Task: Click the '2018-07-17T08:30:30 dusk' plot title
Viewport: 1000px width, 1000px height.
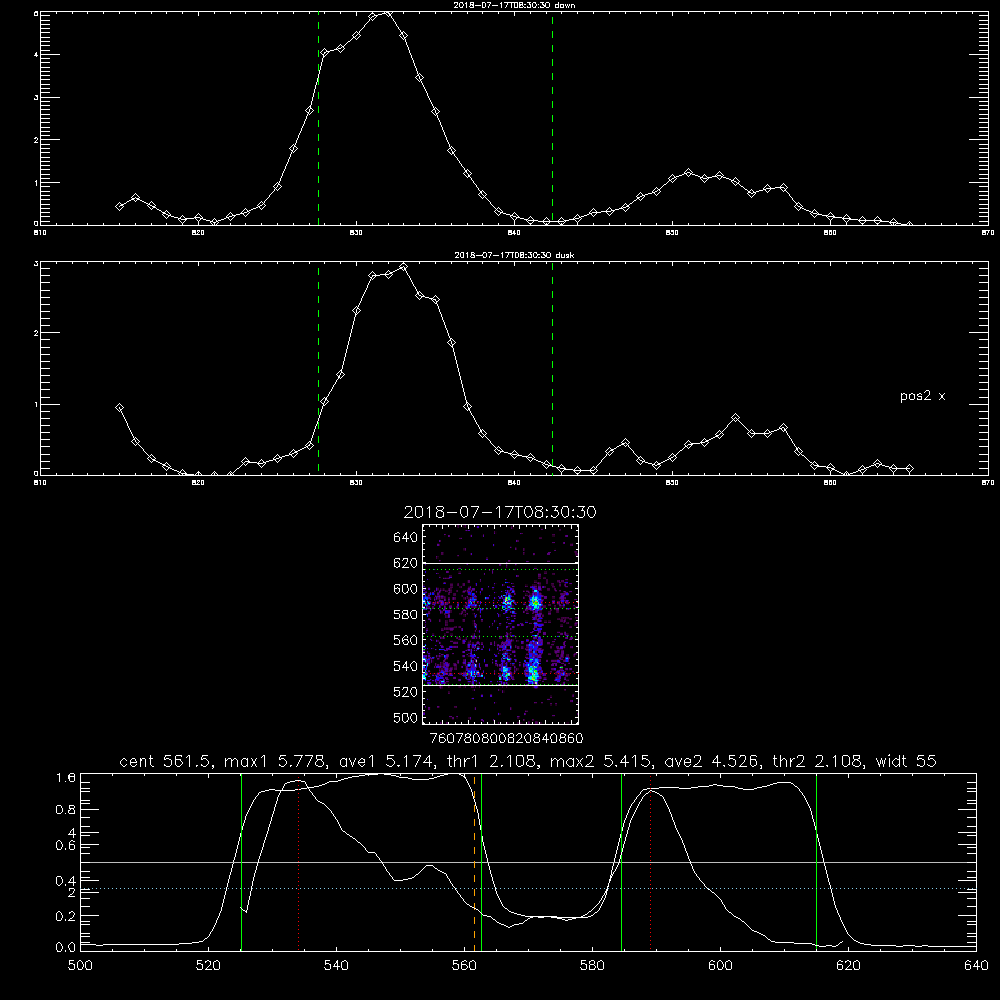Action: 514,255
